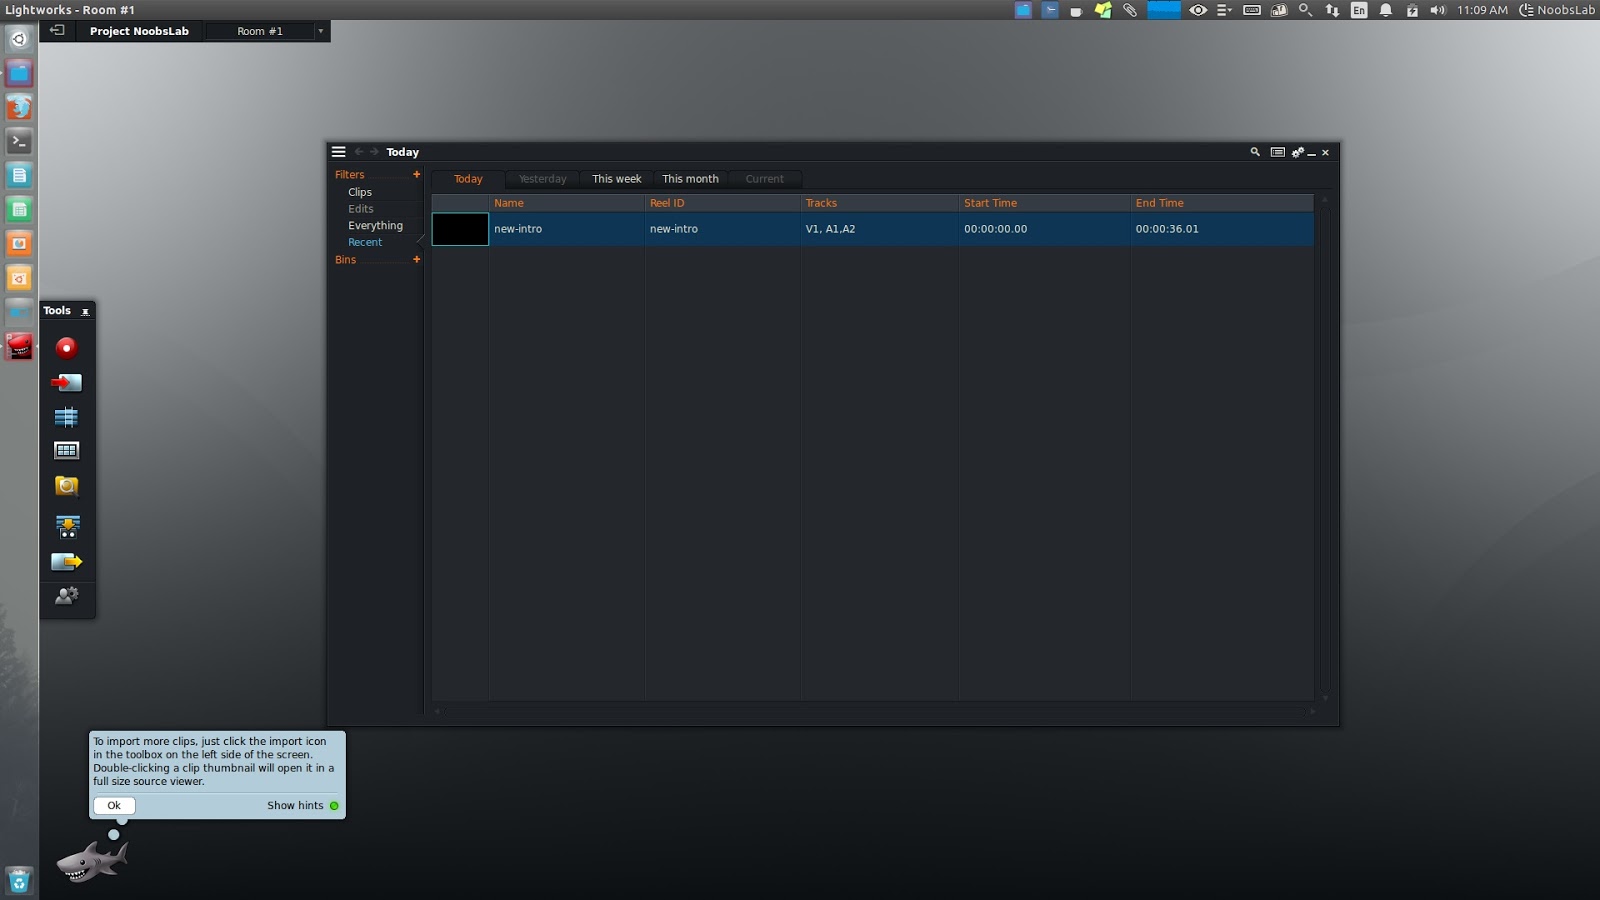
Task: Go forward with the right arrow in content manager
Action: [x=374, y=152]
